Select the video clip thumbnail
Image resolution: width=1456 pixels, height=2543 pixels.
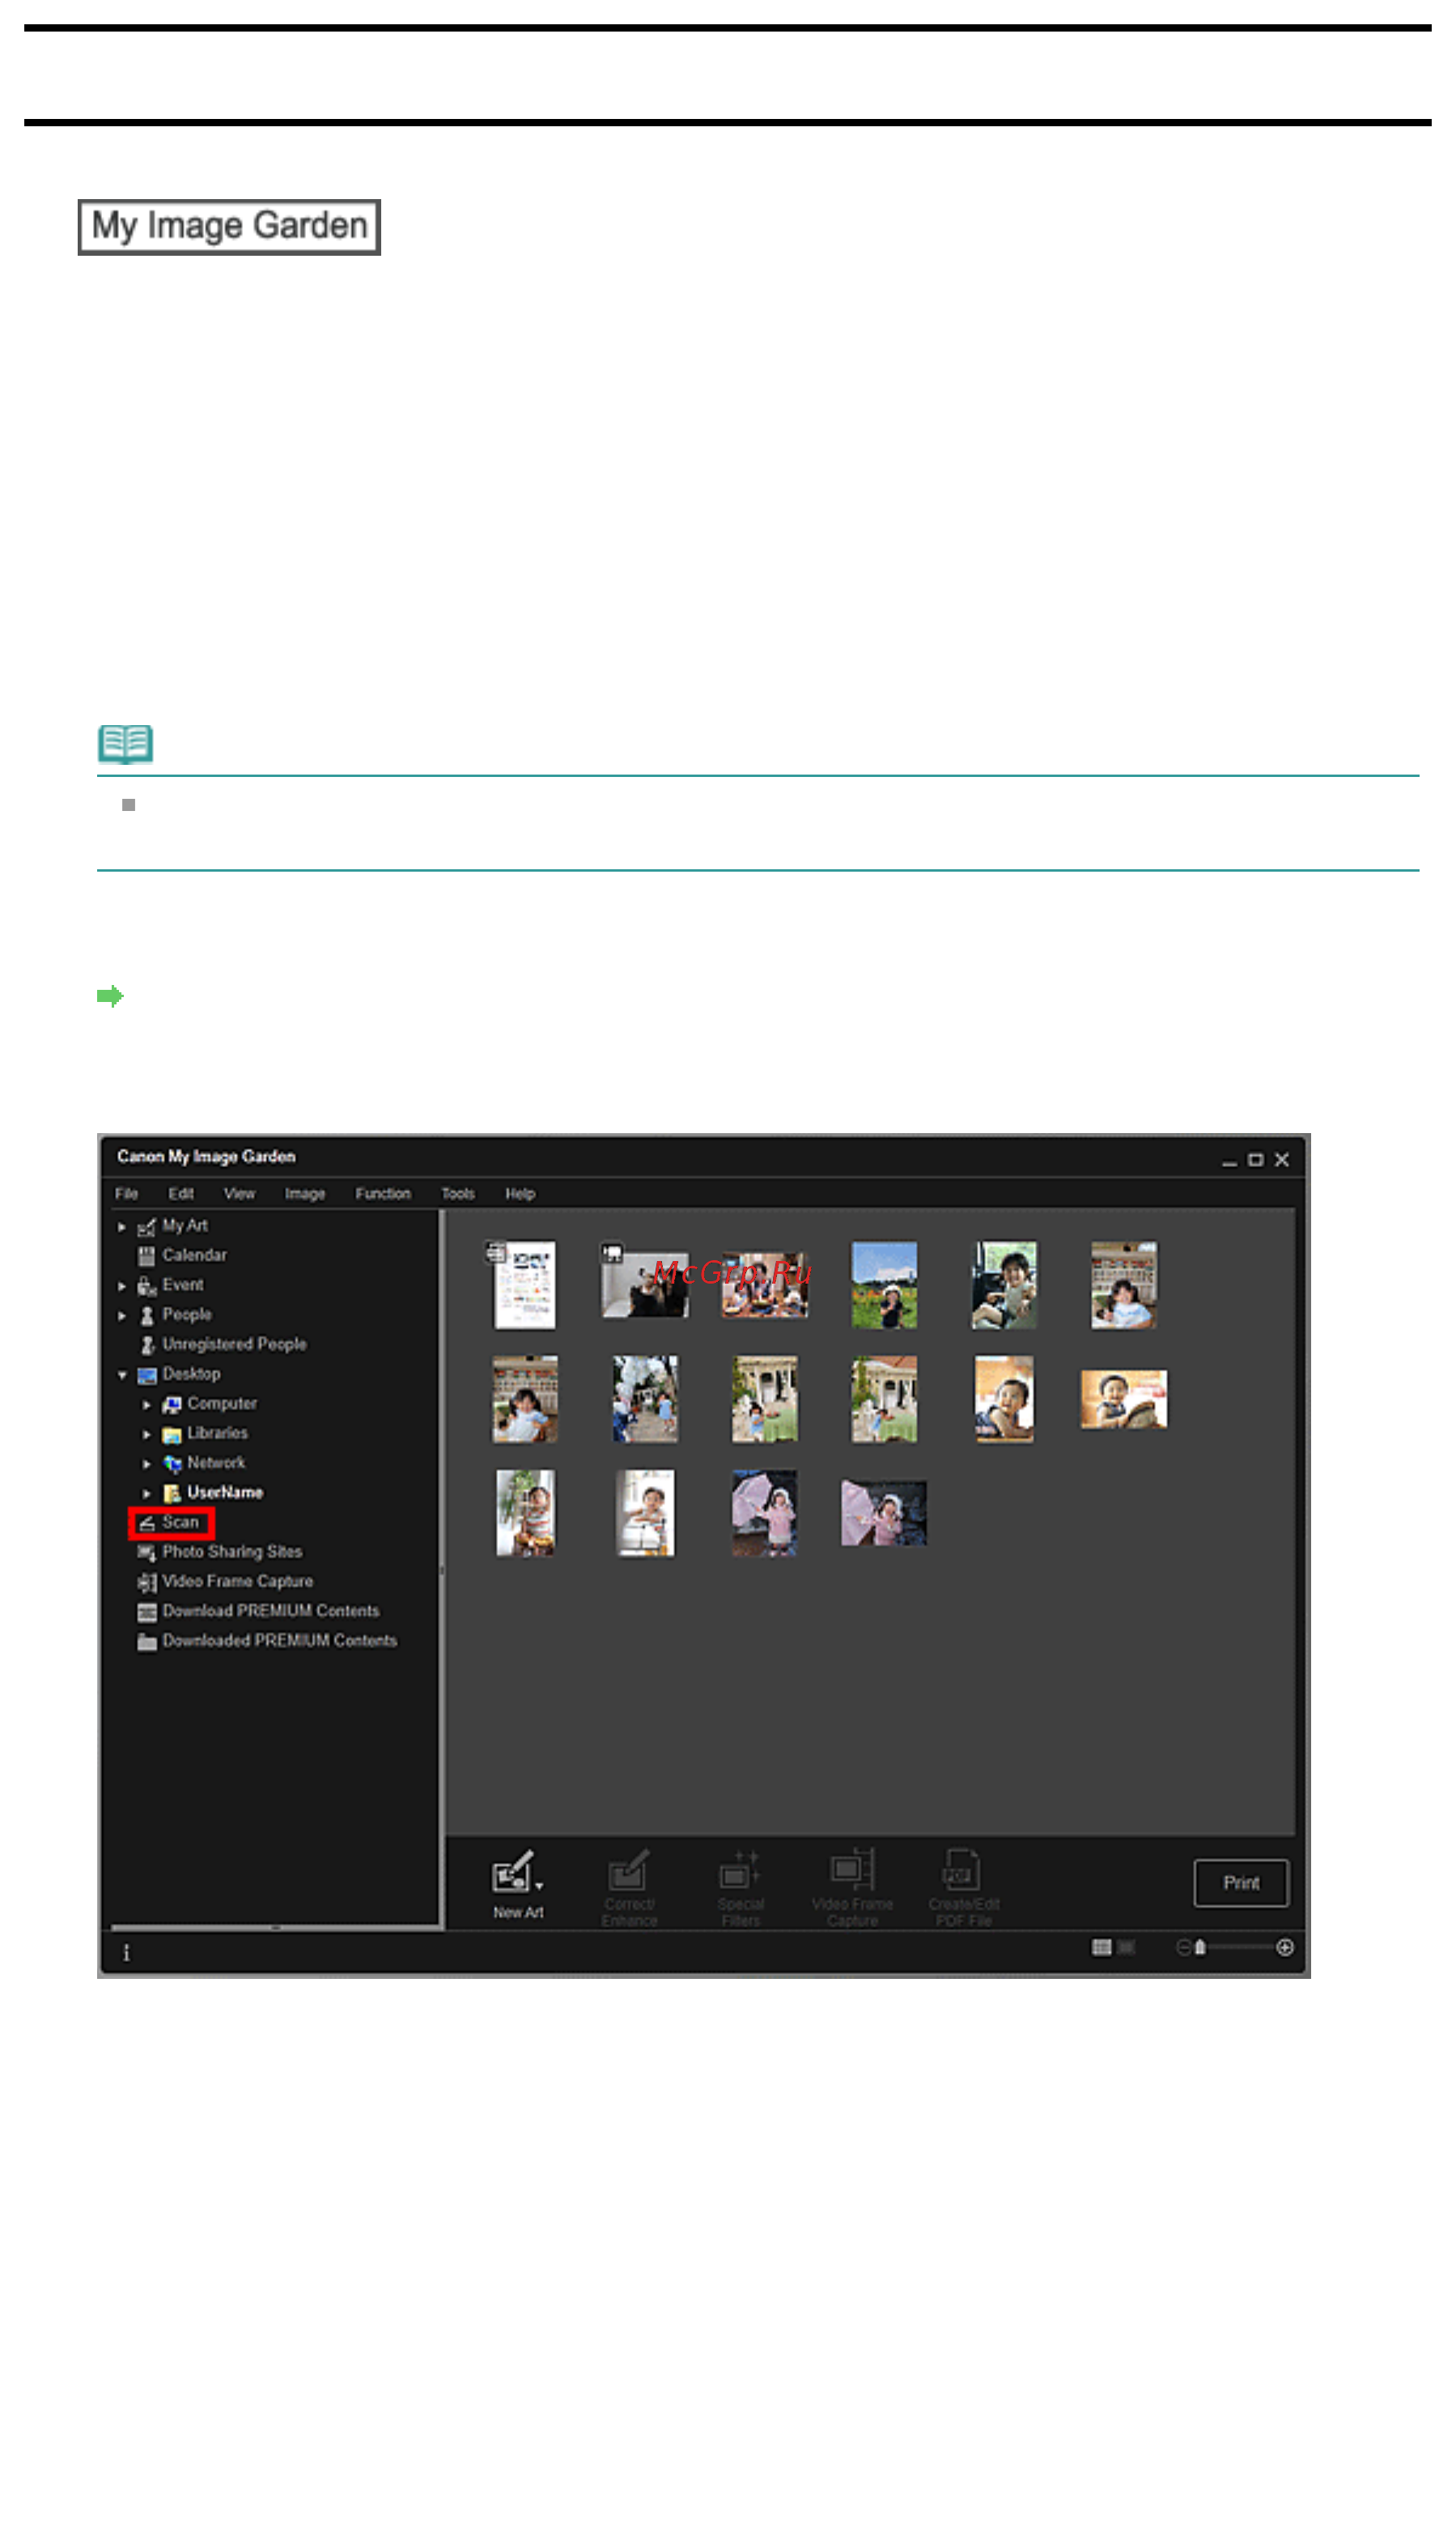(x=645, y=1285)
